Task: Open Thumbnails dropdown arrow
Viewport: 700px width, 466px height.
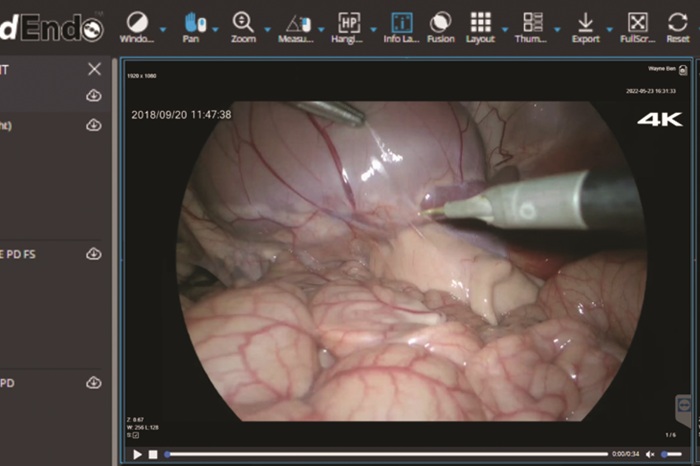Action: point(557,29)
